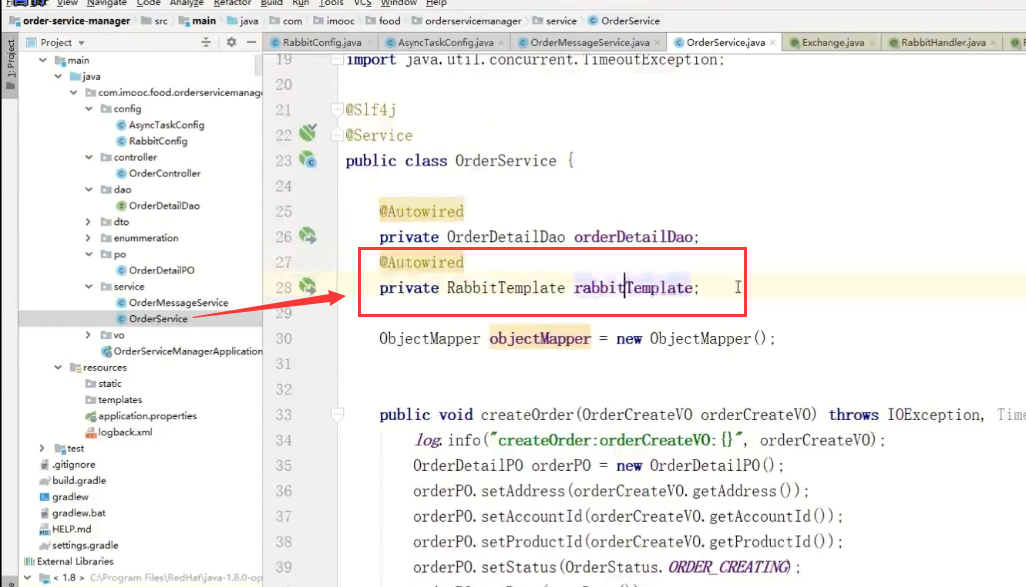Collapse the main folder in project tree

tap(43, 60)
